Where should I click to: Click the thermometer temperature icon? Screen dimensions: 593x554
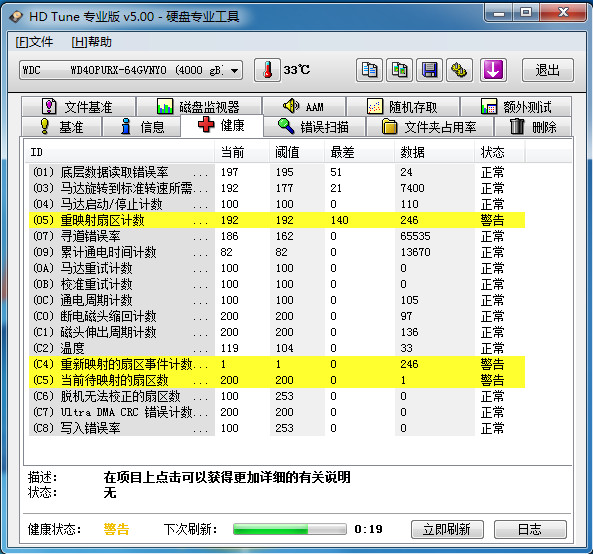point(267,70)
